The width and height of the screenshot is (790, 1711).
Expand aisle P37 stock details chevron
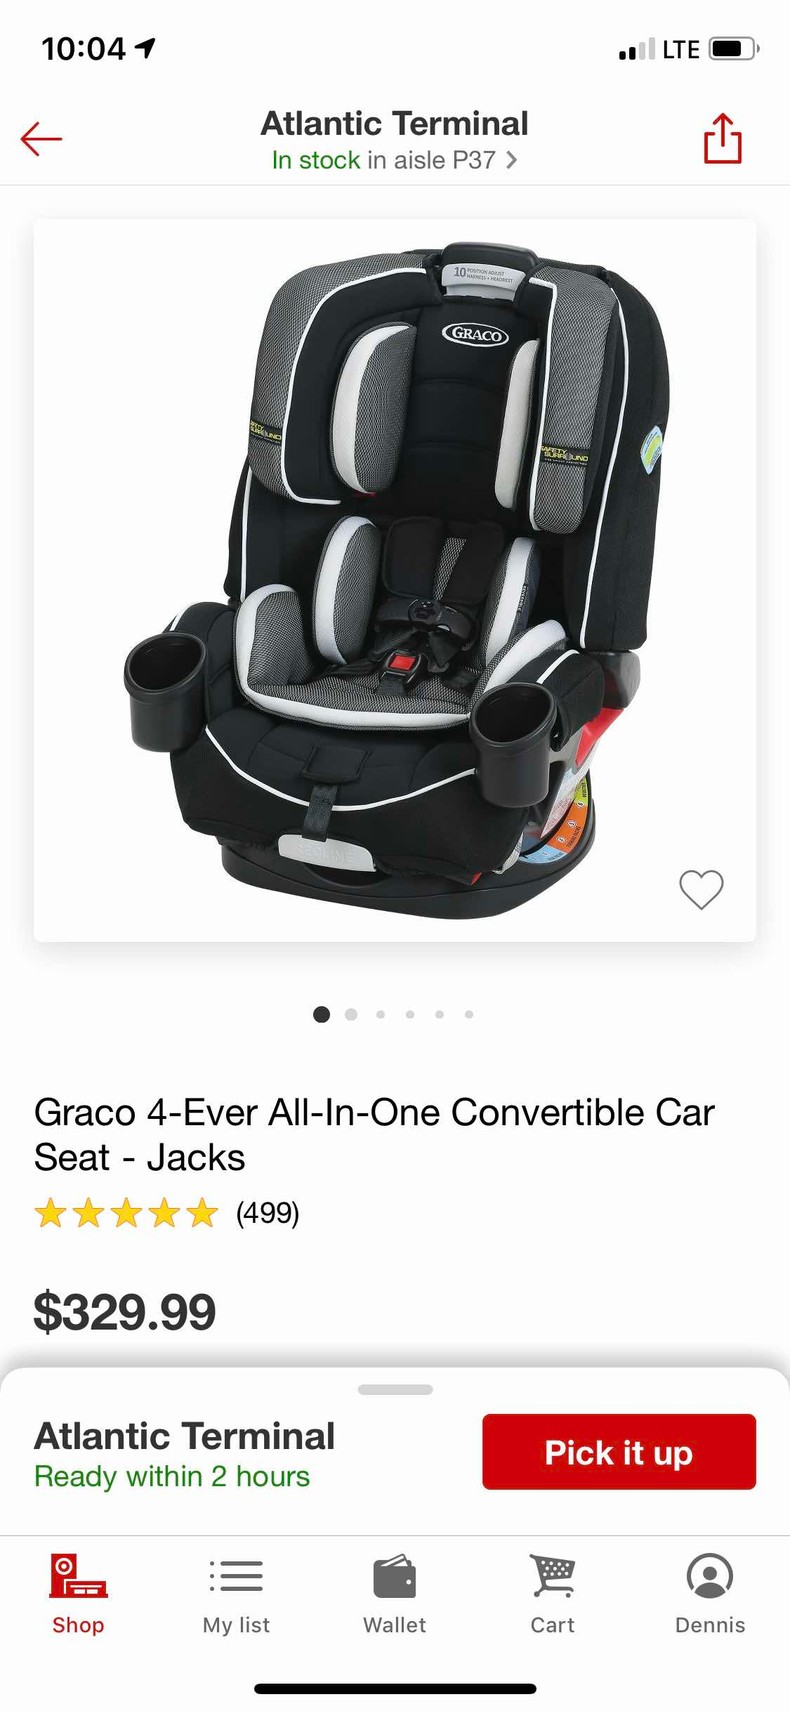click(x=511, y=160)
